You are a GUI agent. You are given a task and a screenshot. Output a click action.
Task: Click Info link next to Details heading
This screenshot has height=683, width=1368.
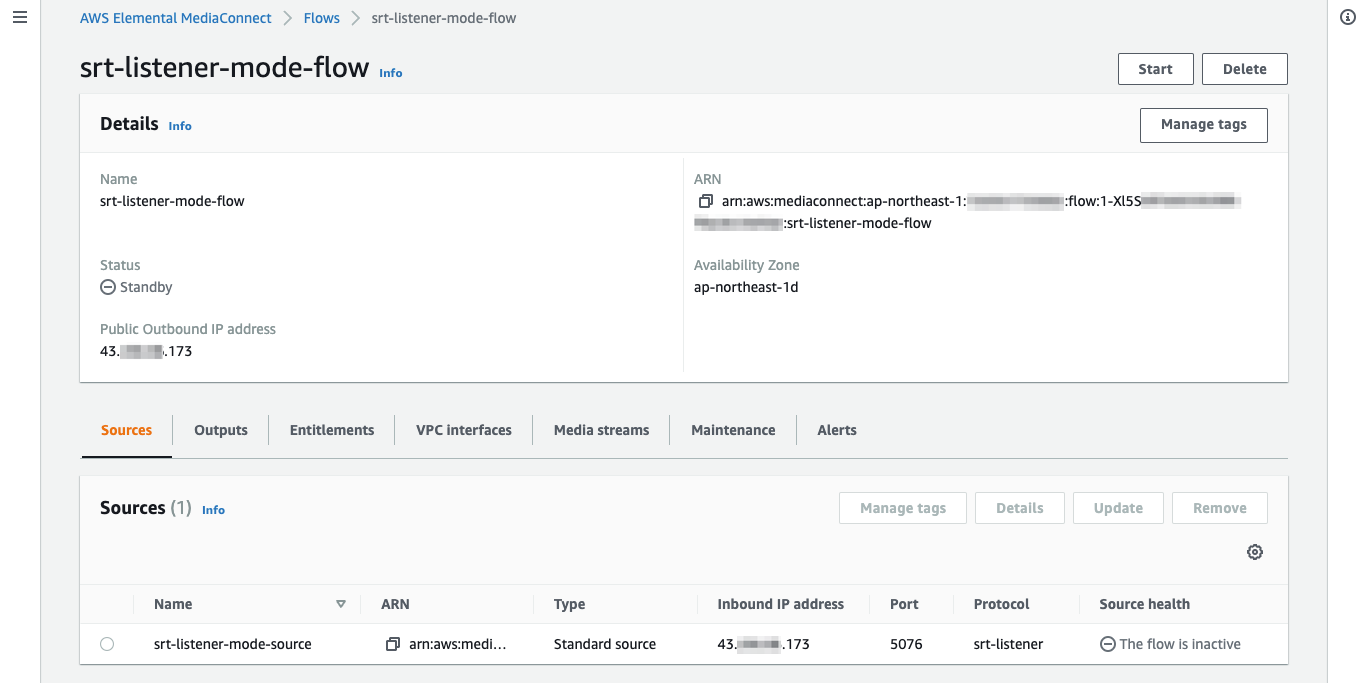point(180,126)
